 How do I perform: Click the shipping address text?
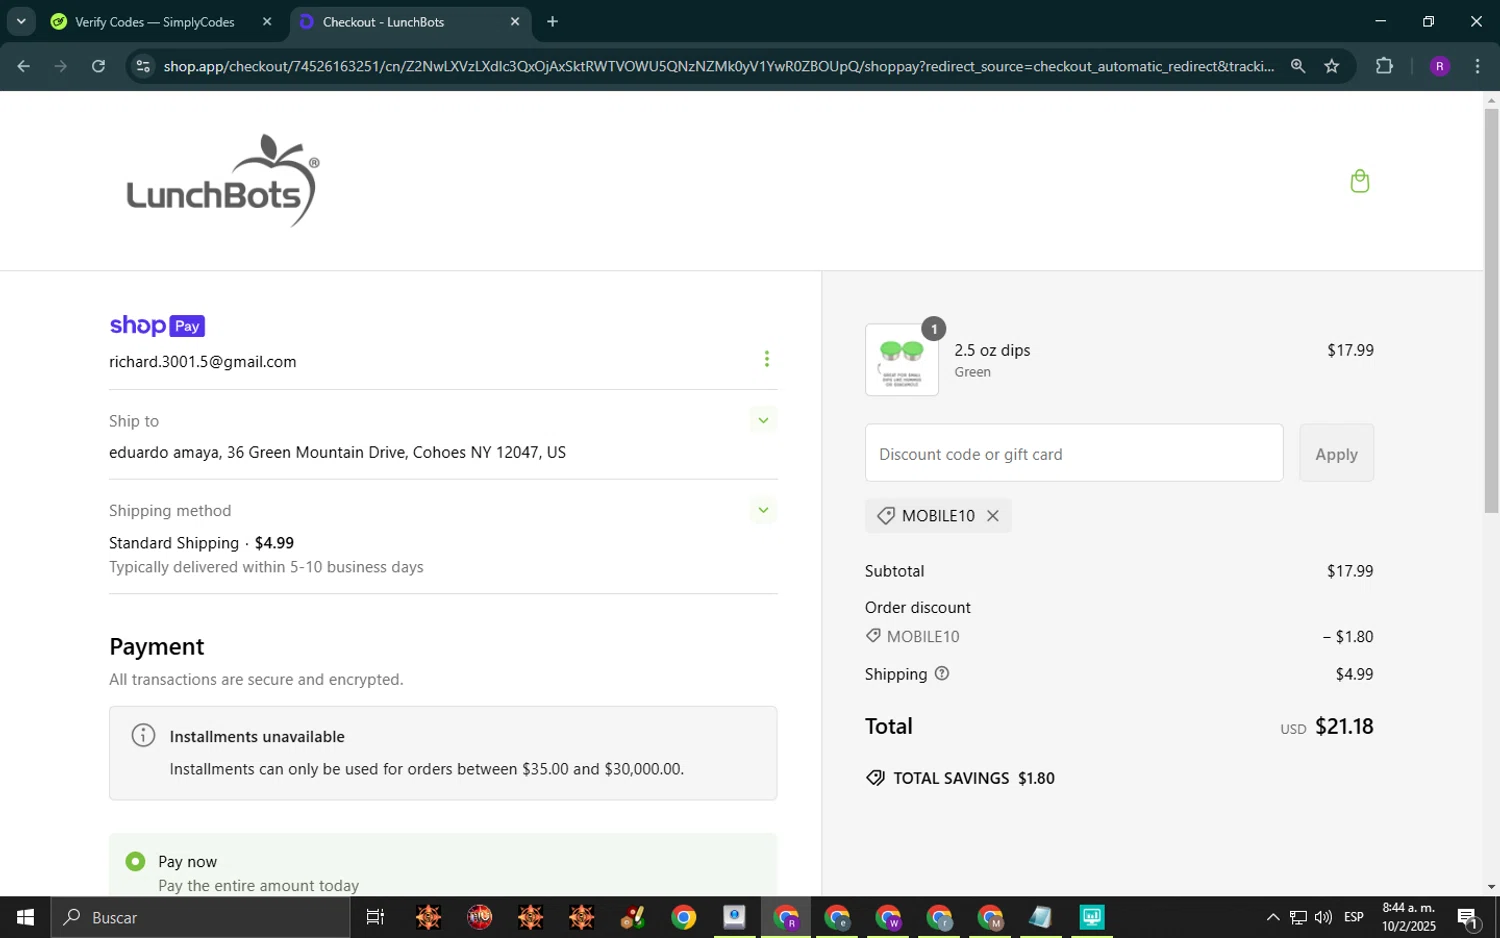point(337,453)
